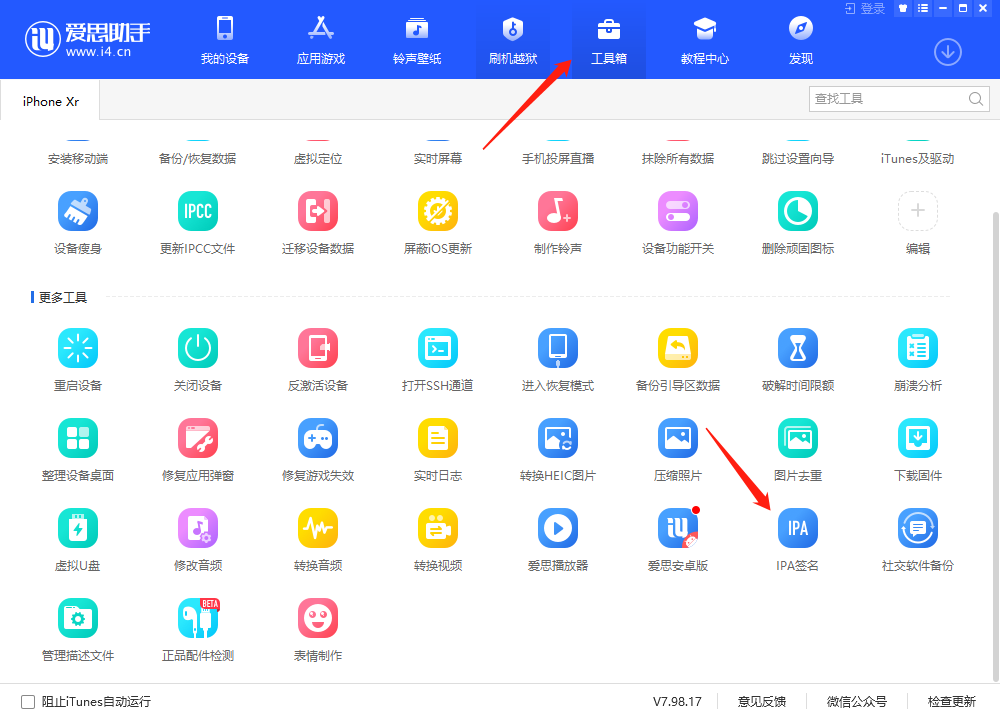Open the 修复应用弹窗 tool

[198, 438]
